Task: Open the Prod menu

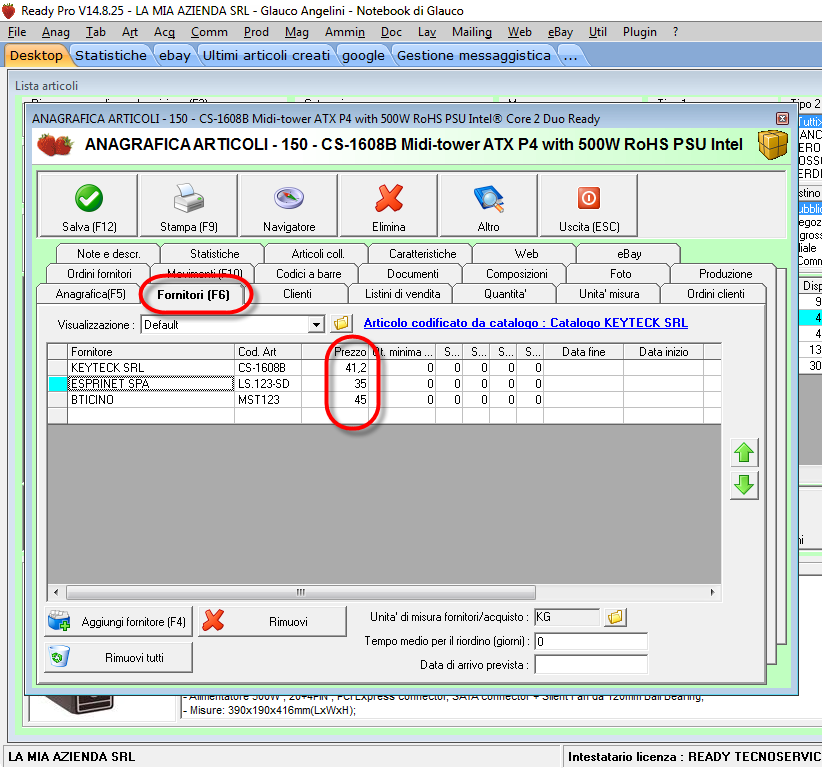Action: (x=256, y=33)
